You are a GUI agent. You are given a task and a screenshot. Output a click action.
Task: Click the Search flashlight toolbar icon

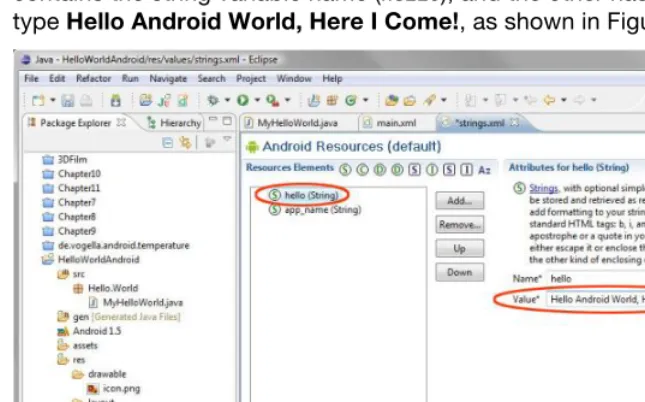click(429, 100)
